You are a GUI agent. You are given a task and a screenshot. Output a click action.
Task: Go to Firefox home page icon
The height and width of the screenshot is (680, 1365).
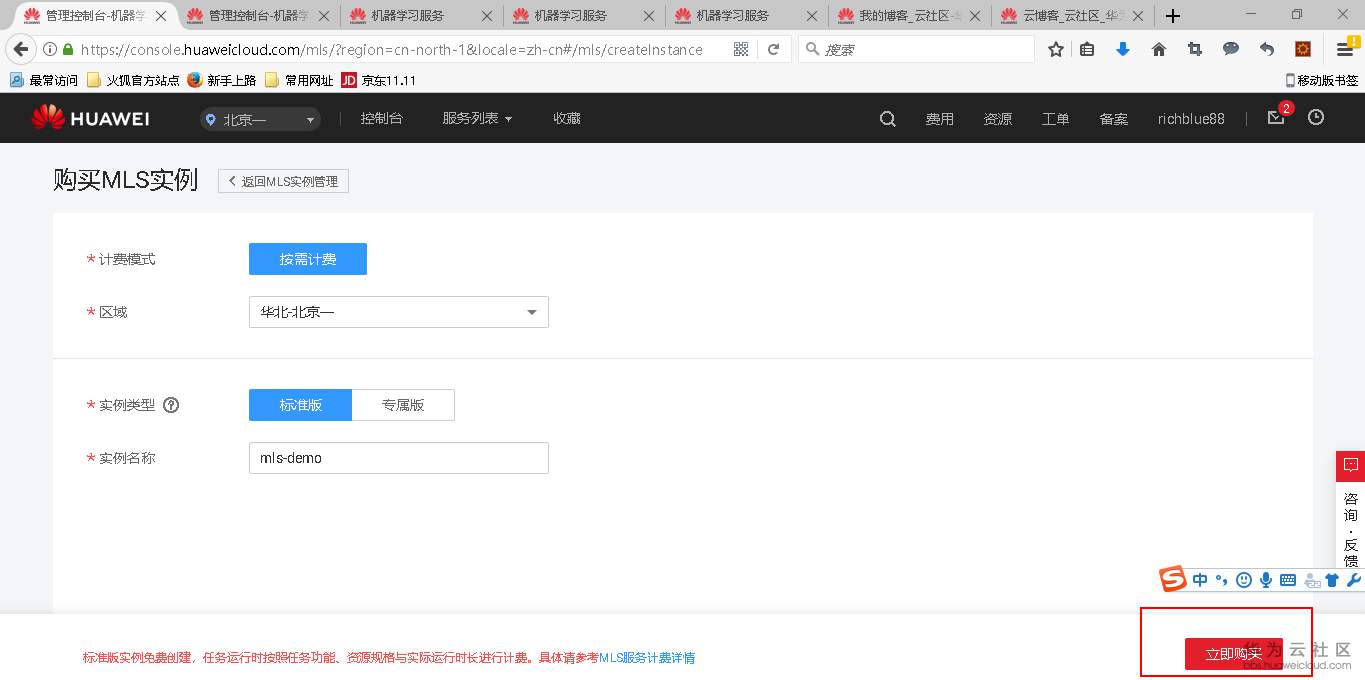(x=1158, y=48)
